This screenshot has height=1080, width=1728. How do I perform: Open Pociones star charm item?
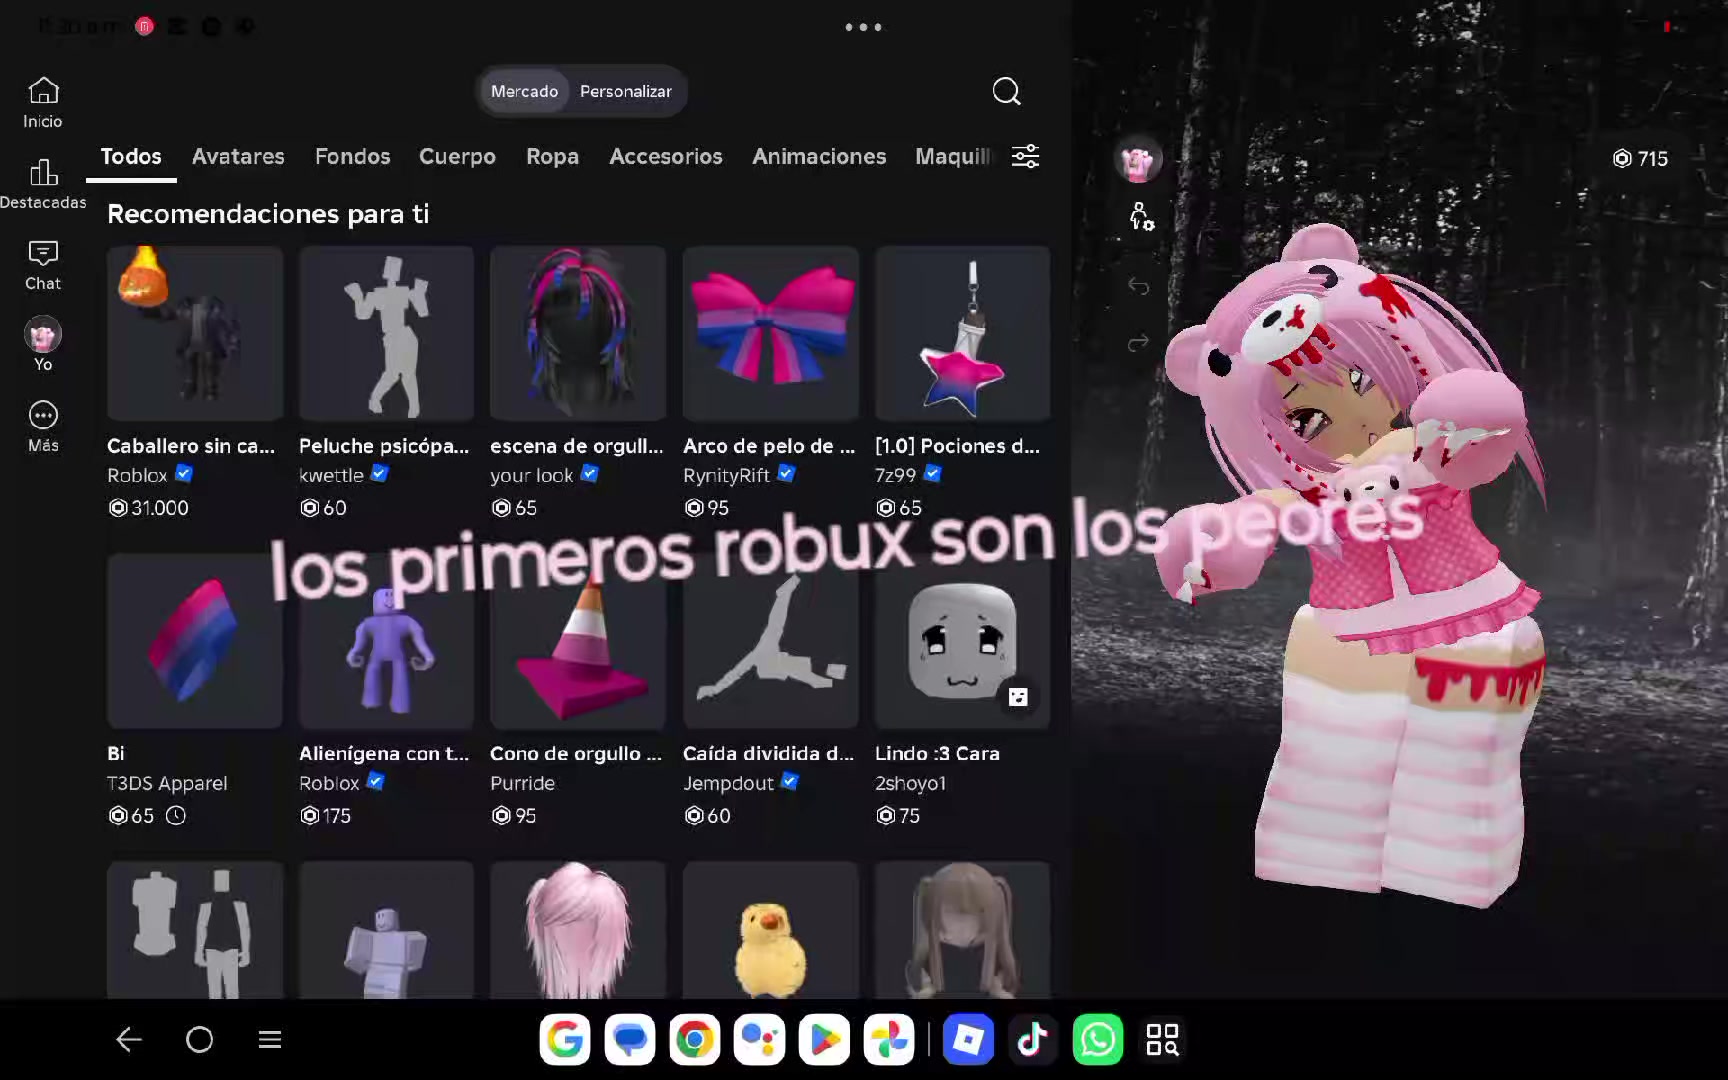click(x=962, y=333)
